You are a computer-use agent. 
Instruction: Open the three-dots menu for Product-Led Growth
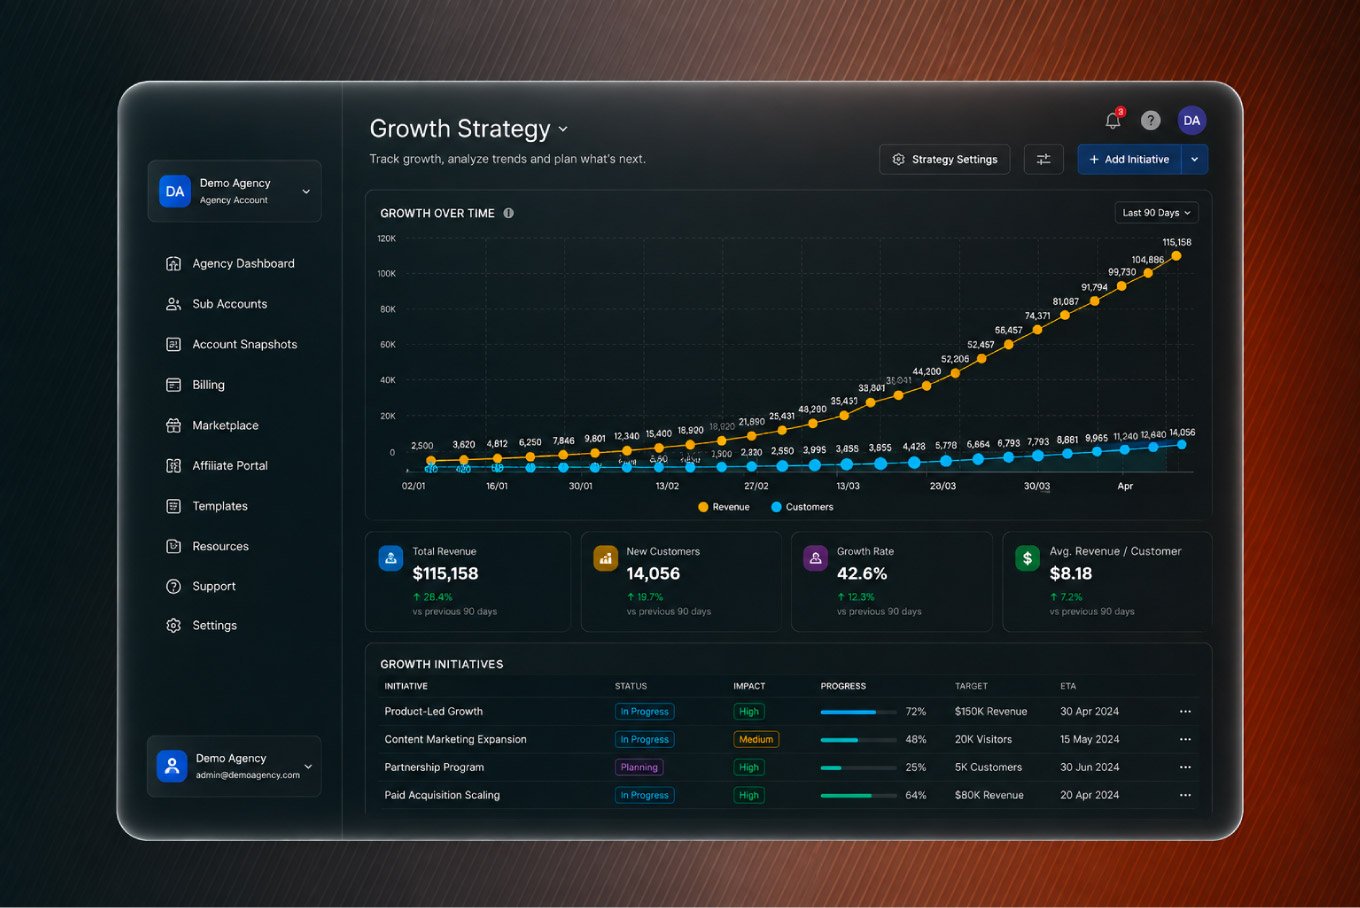(1185, 712)
